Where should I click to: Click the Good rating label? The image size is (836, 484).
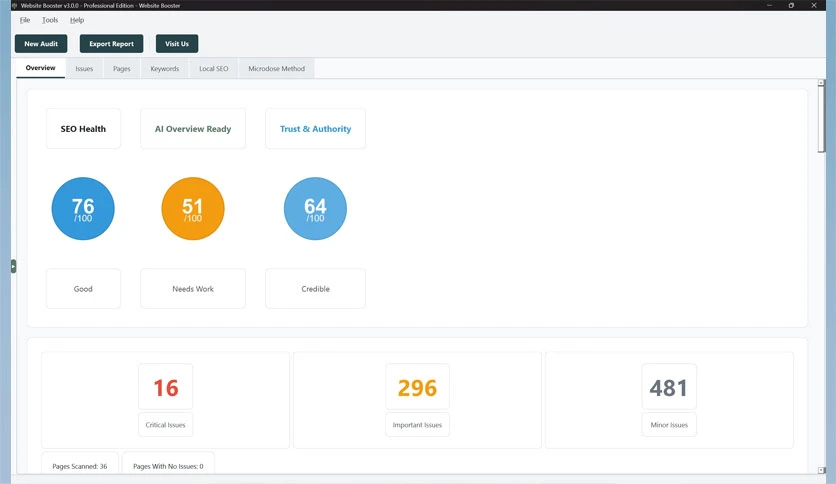[83, 288]
